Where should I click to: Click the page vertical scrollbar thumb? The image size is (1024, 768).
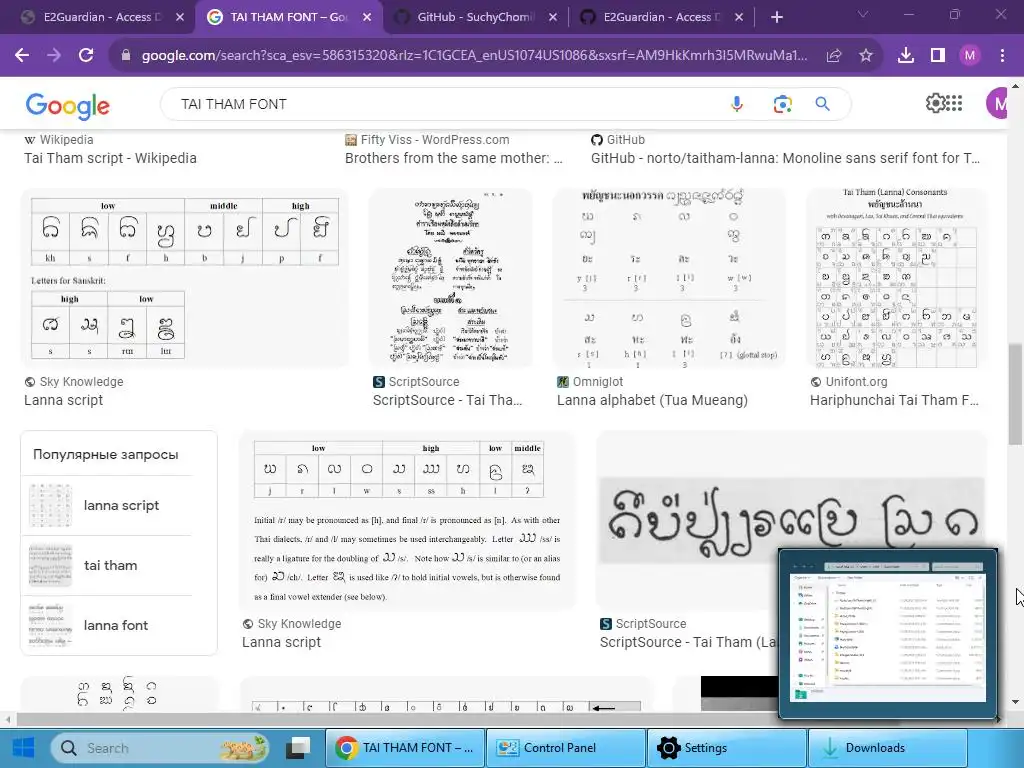pos(1016,394)
